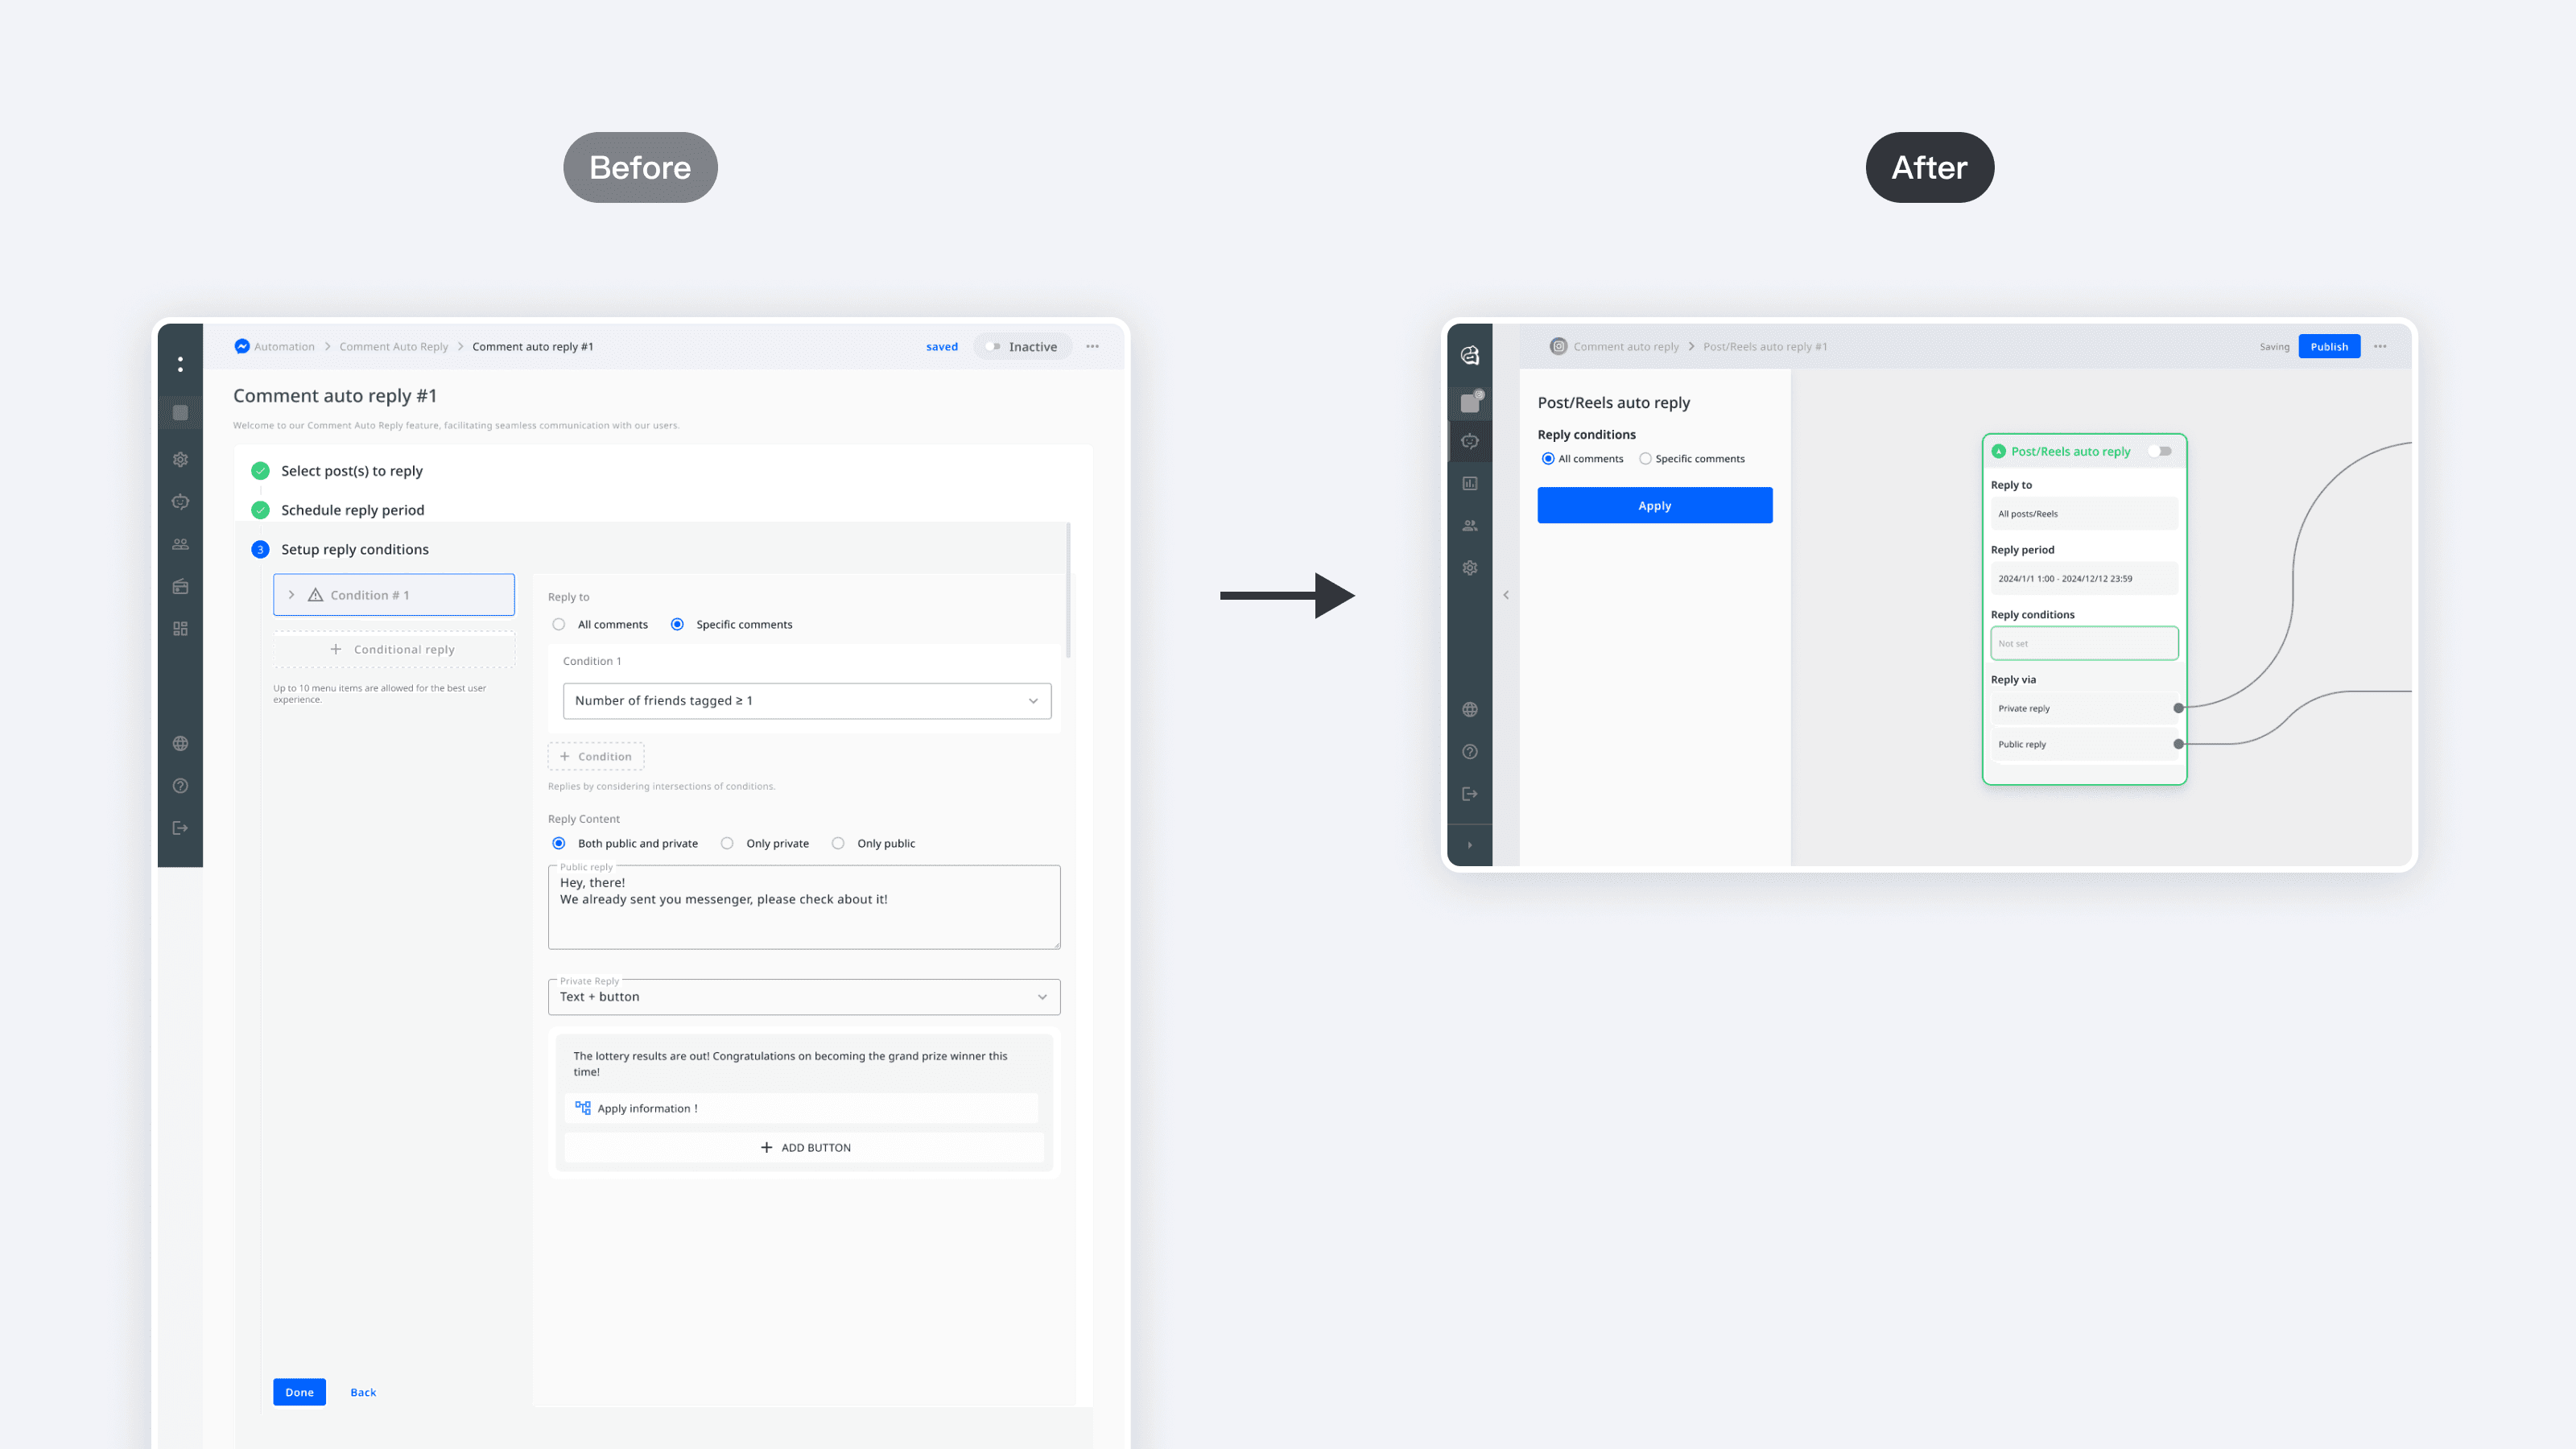Viewport: 2576px width, 1449px height.
Task: Click the logout icon in the Before sidebar
Action: point(180,828)
